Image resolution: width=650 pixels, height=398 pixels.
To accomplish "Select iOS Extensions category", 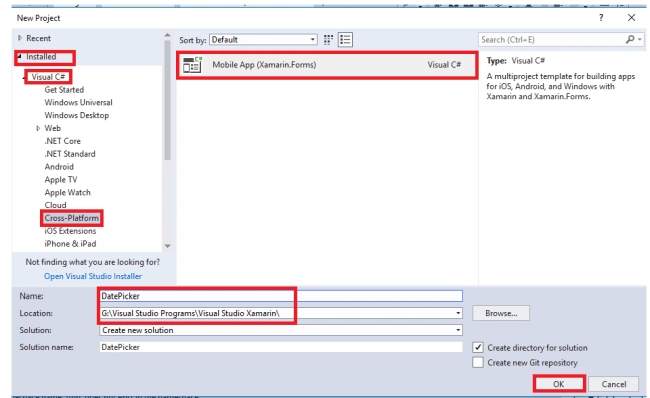I will (x=70, y=231).
